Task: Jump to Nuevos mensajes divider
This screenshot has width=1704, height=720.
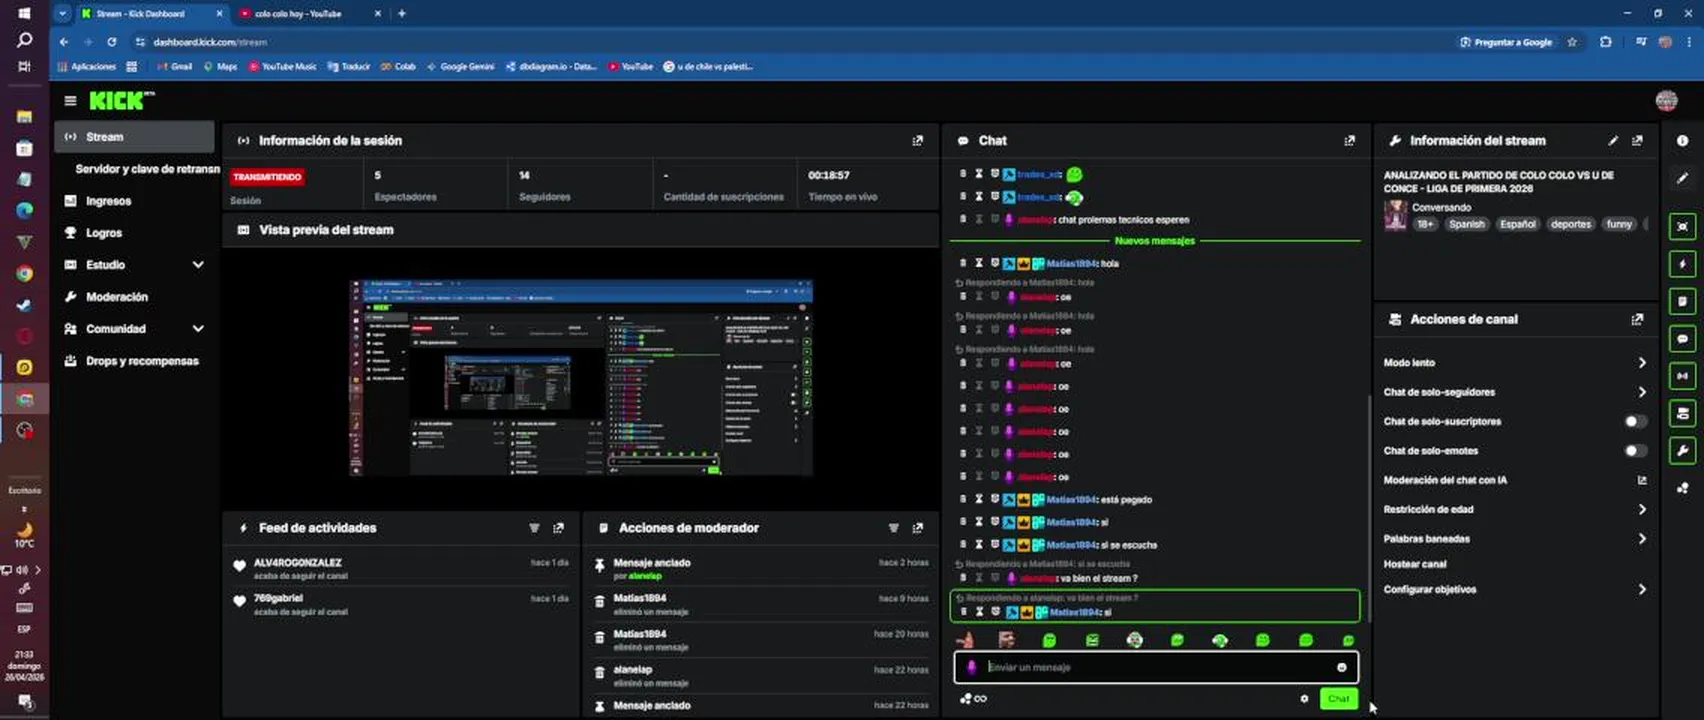Action: [x=1154, y=241]
